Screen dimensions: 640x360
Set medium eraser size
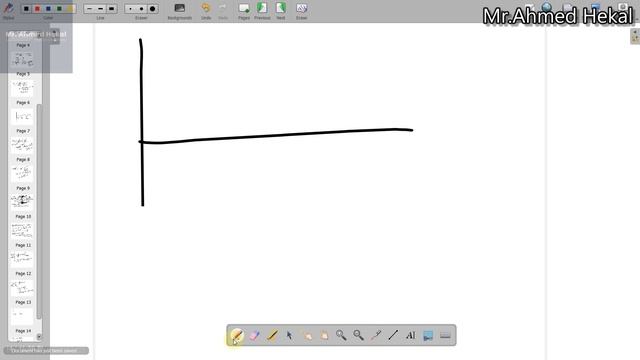[x=141, y=9]
